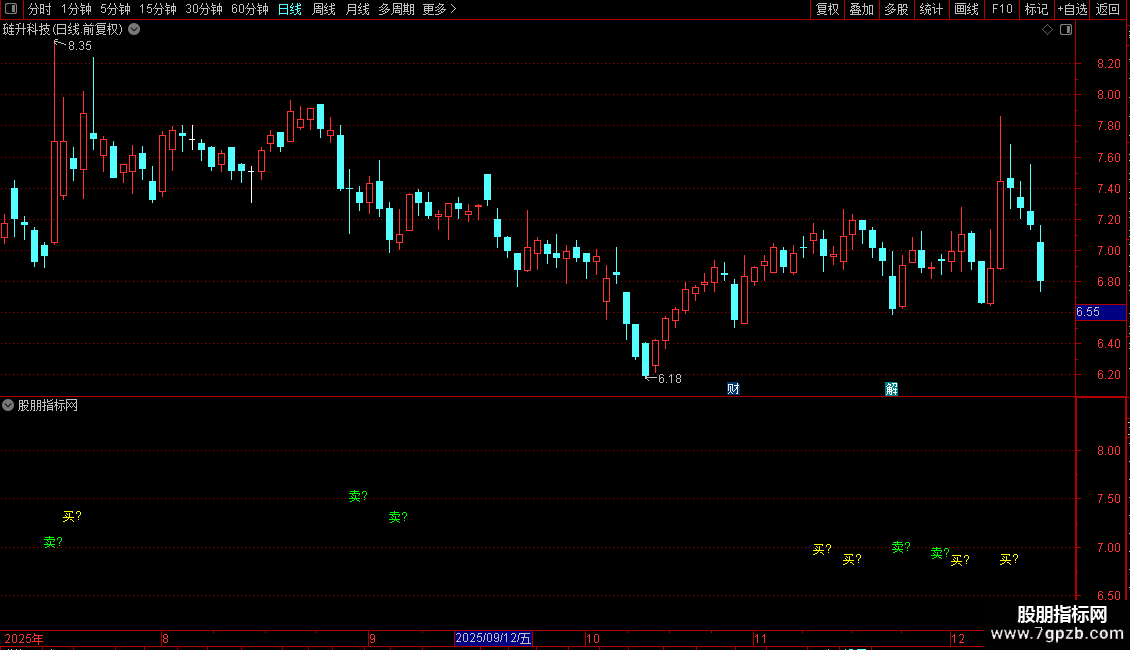Select the 5分钟 timeframe
The width and height of the screenshot is (1130, 650).
(115, 9)
